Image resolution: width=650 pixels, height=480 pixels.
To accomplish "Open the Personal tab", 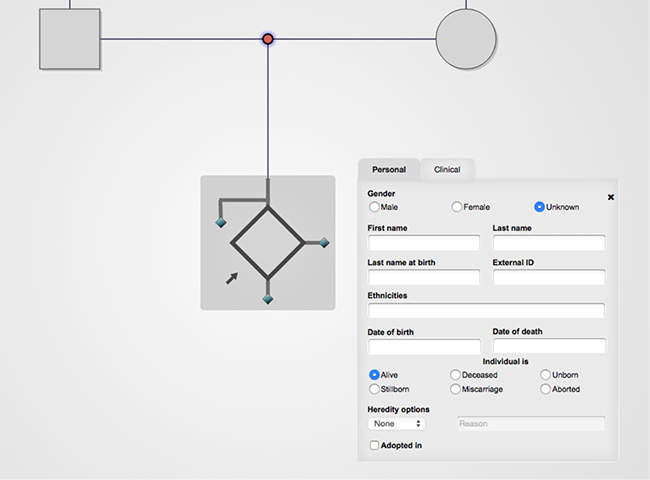I will pos(389,170).
